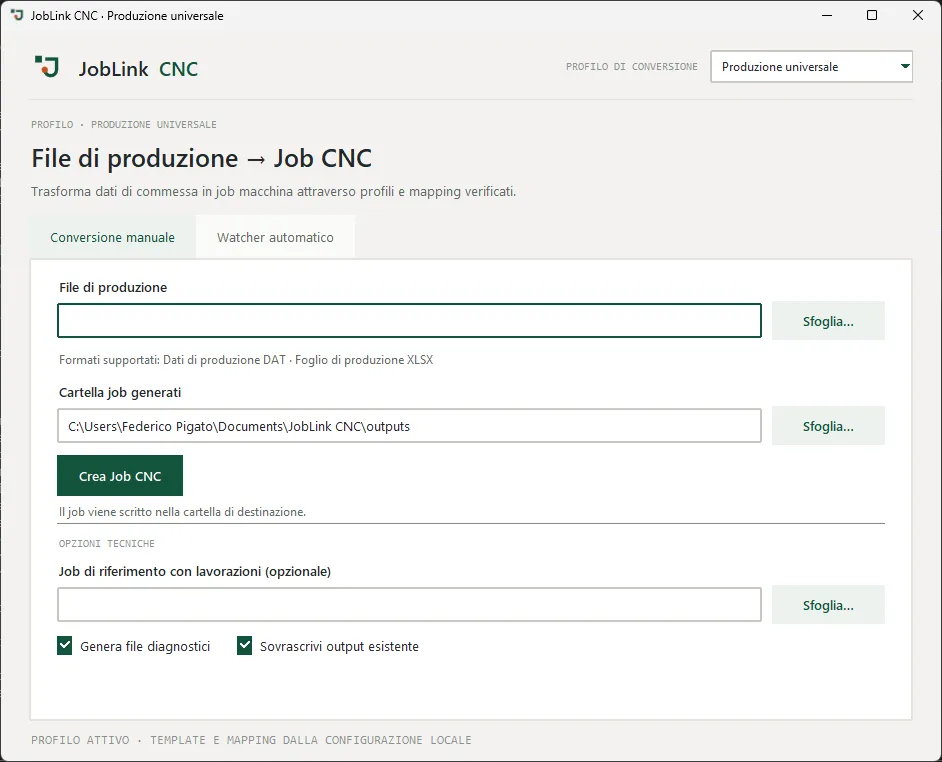The width and height of the screenshot is (942, 762).
Task: Click the 'PROFILO · PRODUZIONE UNIVERSALE' breadcrumb text
Action: coord(124,124)
